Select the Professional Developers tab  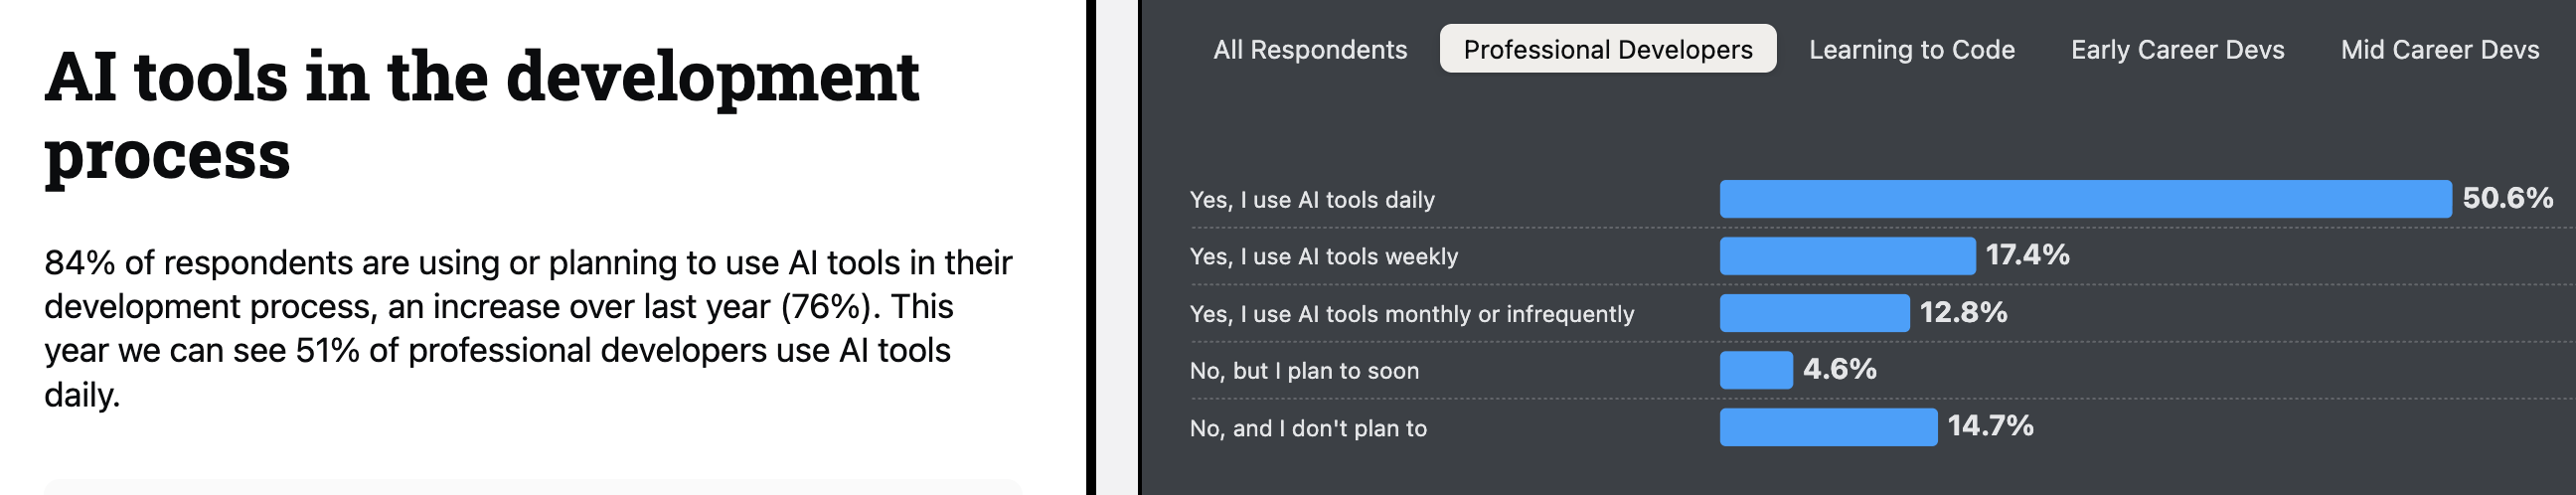click(x=1607, y=49)
